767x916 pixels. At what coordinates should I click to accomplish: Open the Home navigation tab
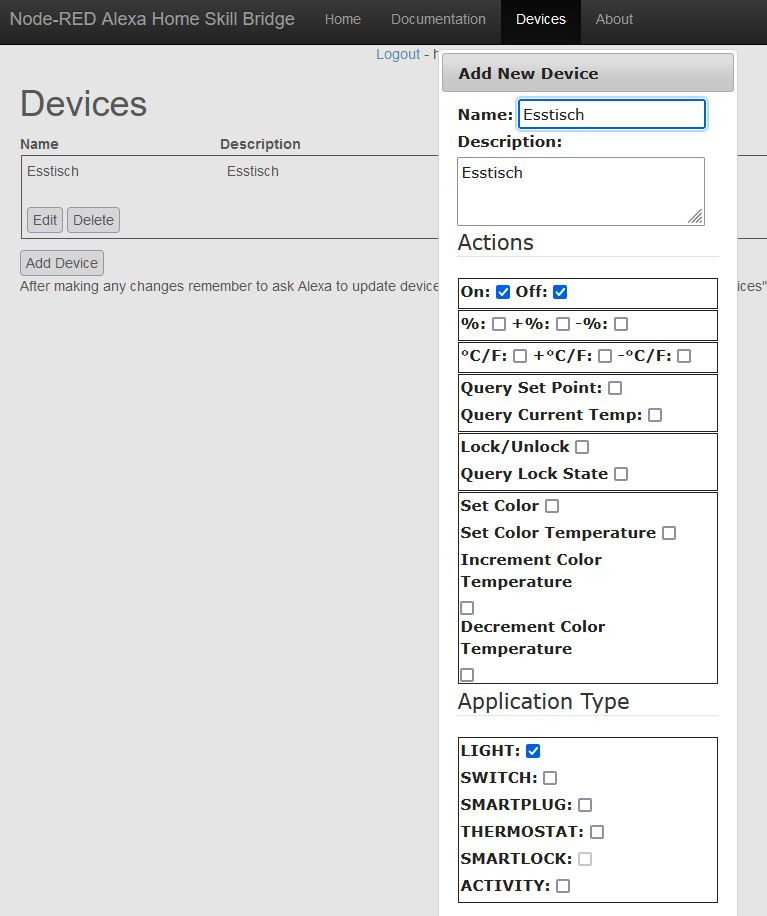click(343, 19)
